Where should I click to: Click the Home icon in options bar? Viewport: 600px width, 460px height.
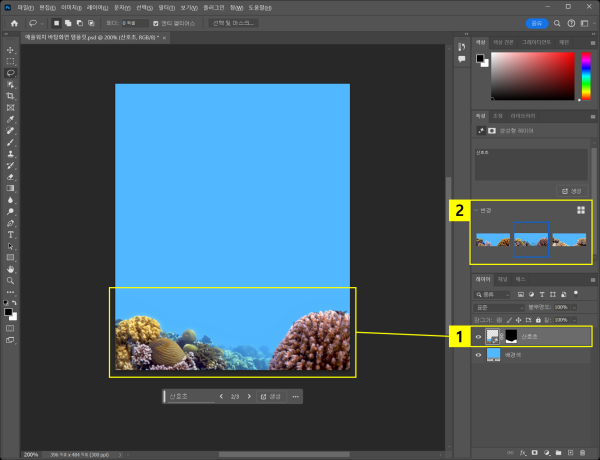point(14,22)
